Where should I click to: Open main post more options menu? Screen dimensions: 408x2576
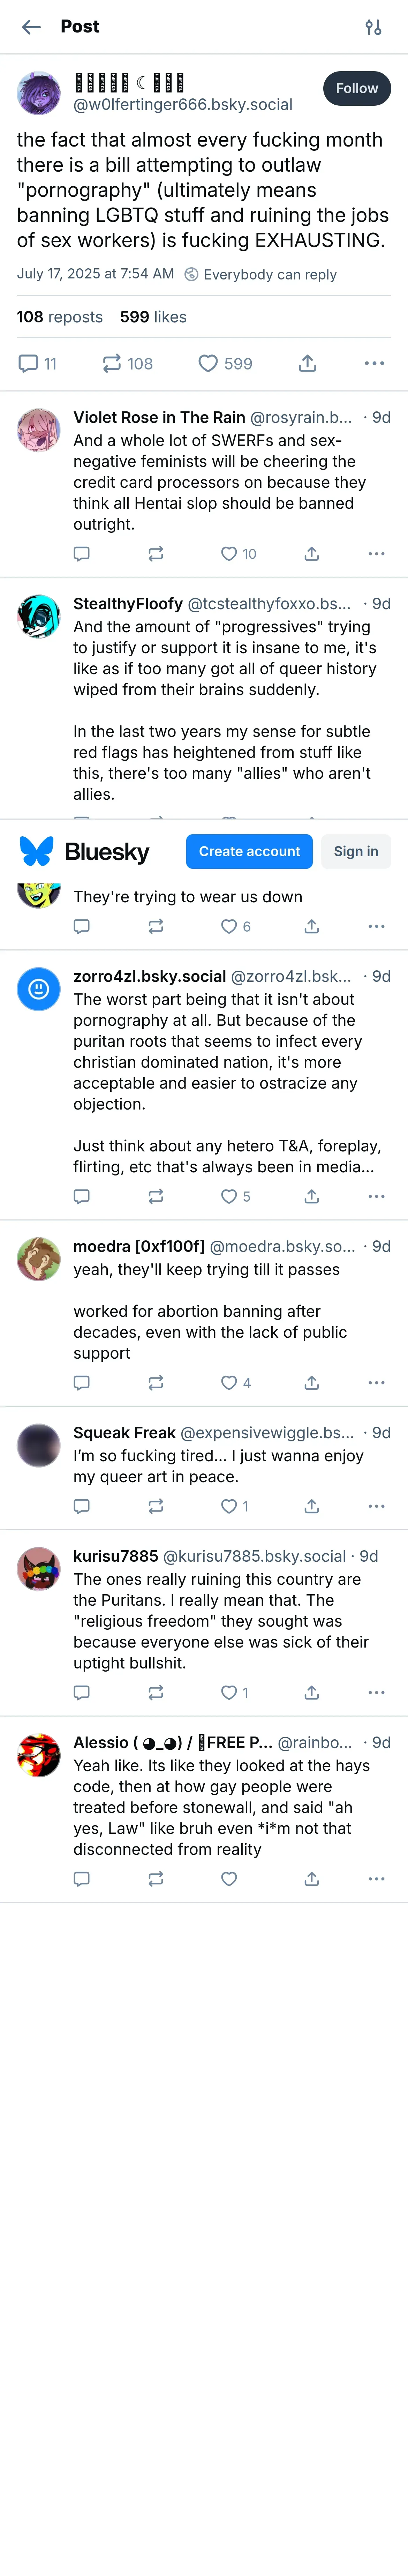(374, 364)
